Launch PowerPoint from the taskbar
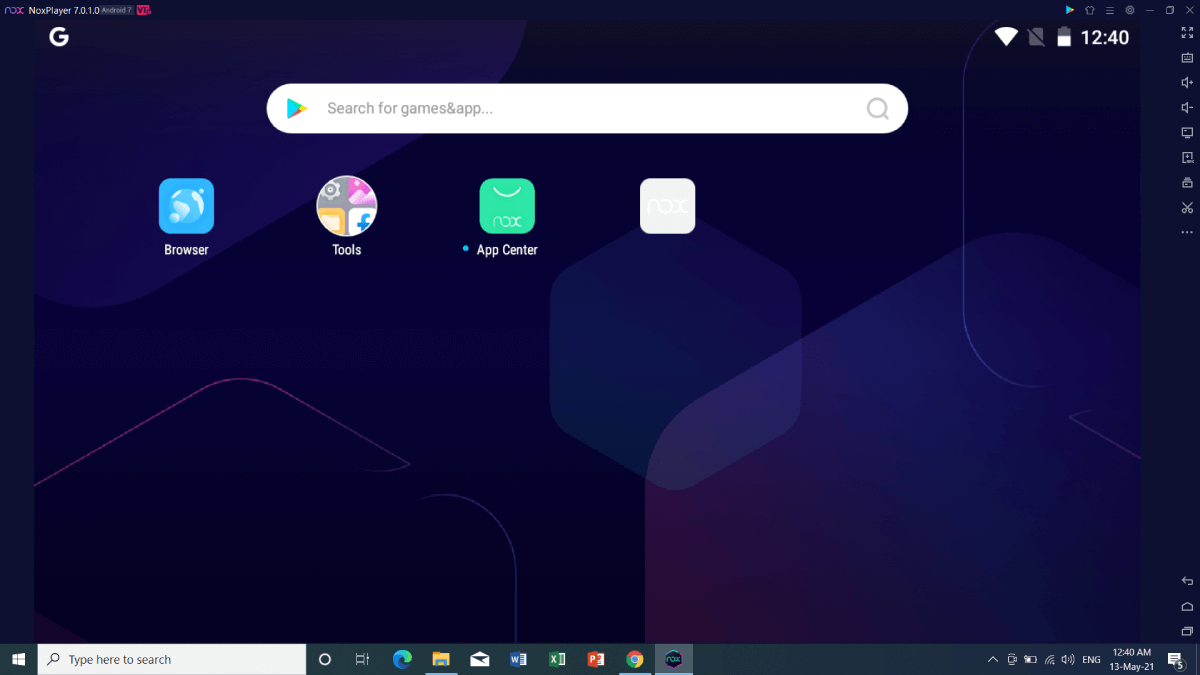The height and width of the screenshot is (675, 1200). (596, 659)
